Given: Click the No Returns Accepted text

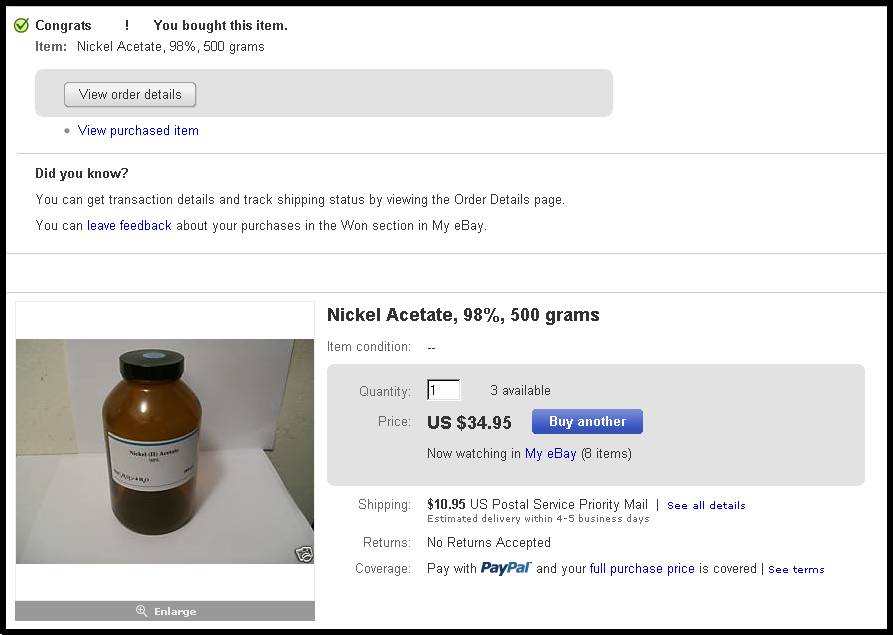Looking at the screenshot, I should click(x=488, y=543).
